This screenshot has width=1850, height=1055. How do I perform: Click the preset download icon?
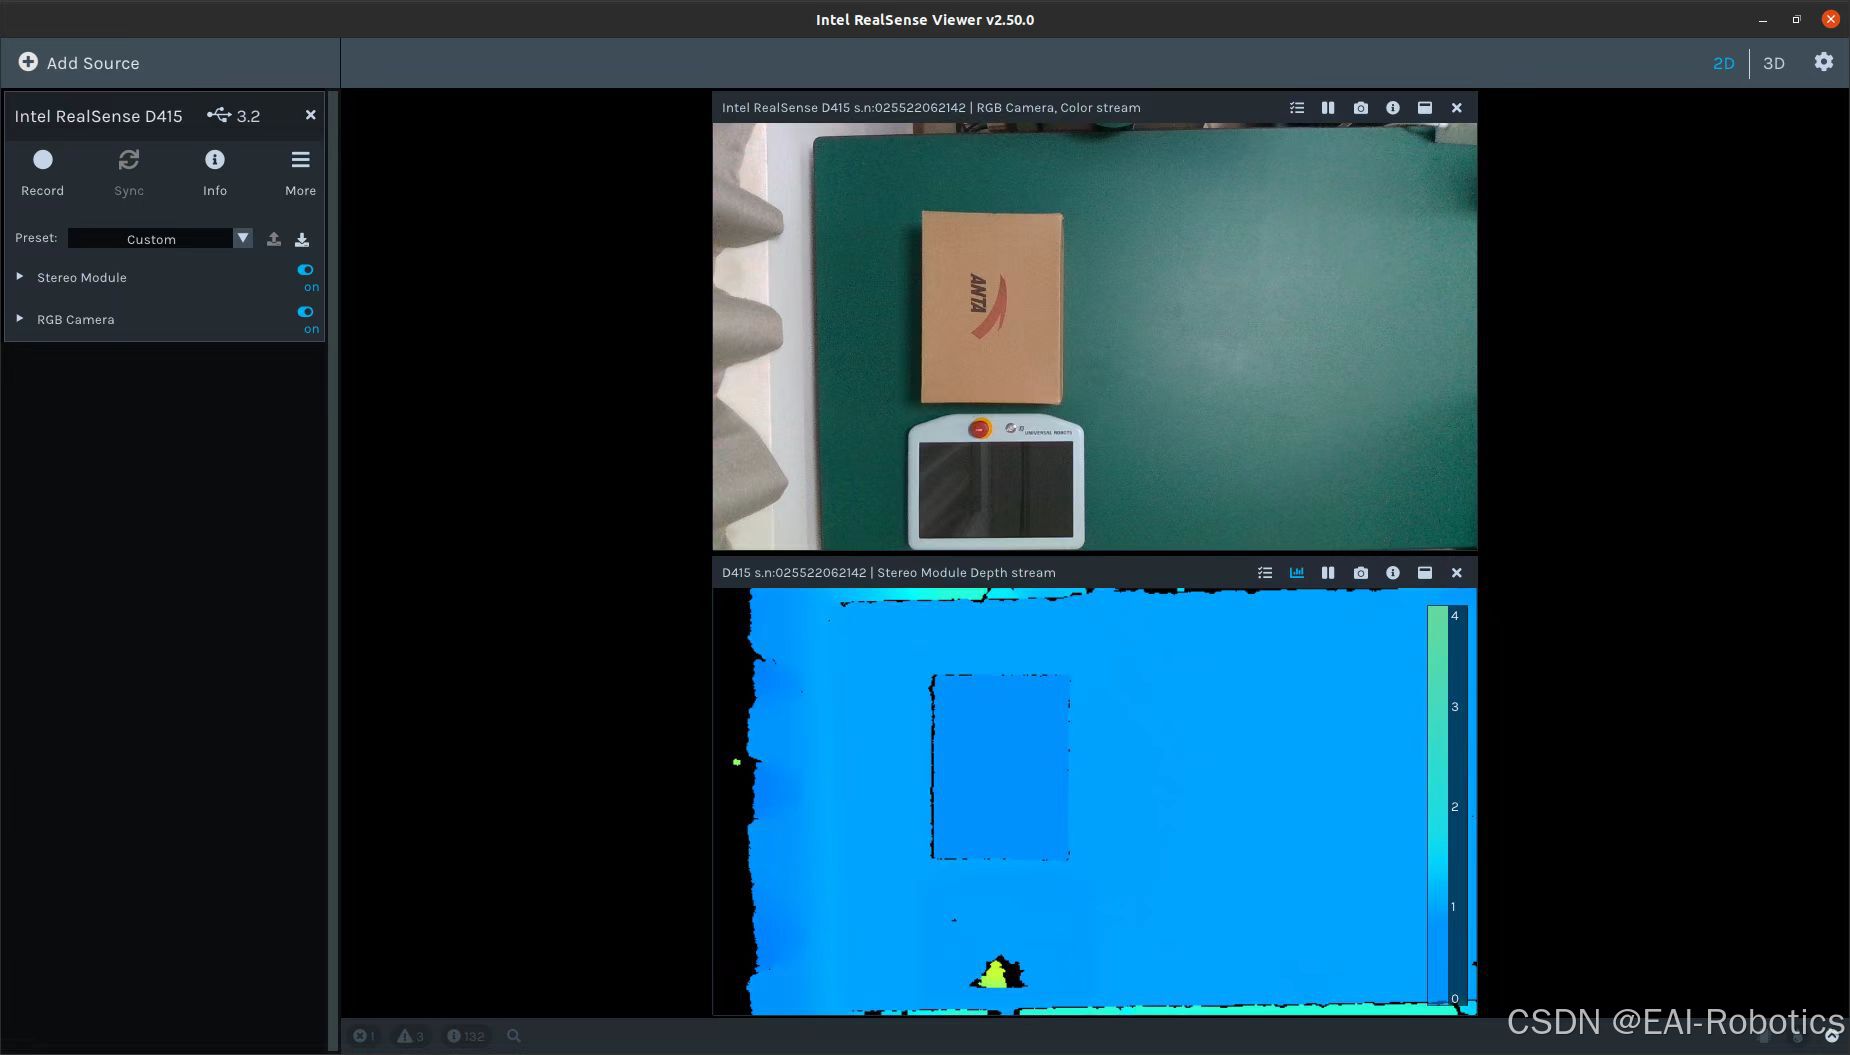coord(302,238)
